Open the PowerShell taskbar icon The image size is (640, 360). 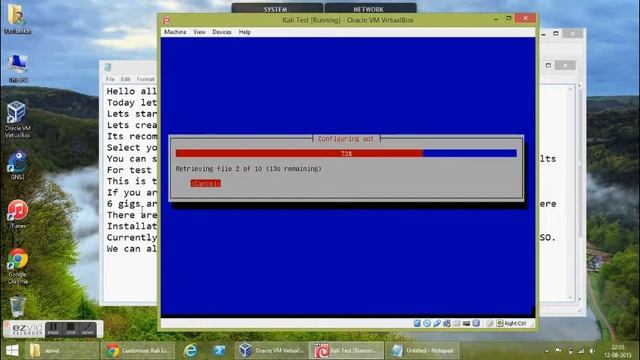coord(219,351)
